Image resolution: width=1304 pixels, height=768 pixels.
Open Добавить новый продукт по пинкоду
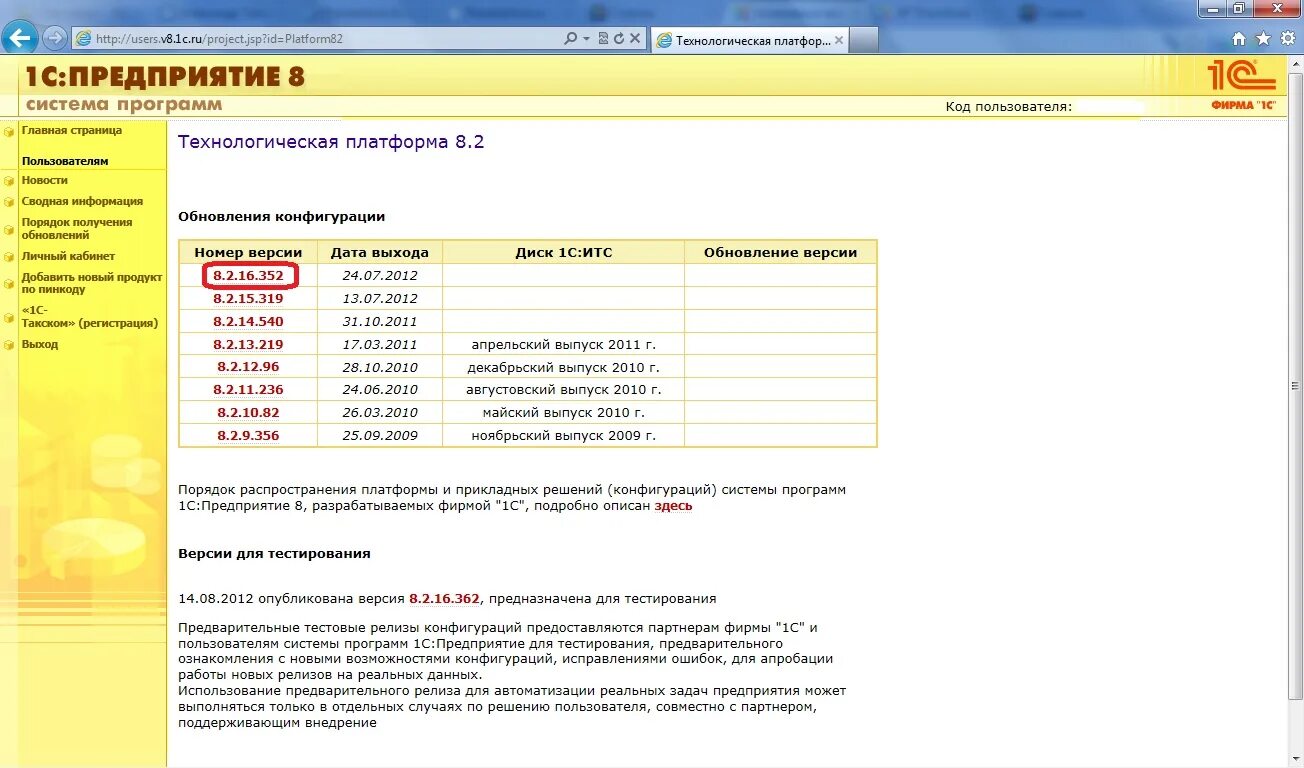(x=92, y=283)
